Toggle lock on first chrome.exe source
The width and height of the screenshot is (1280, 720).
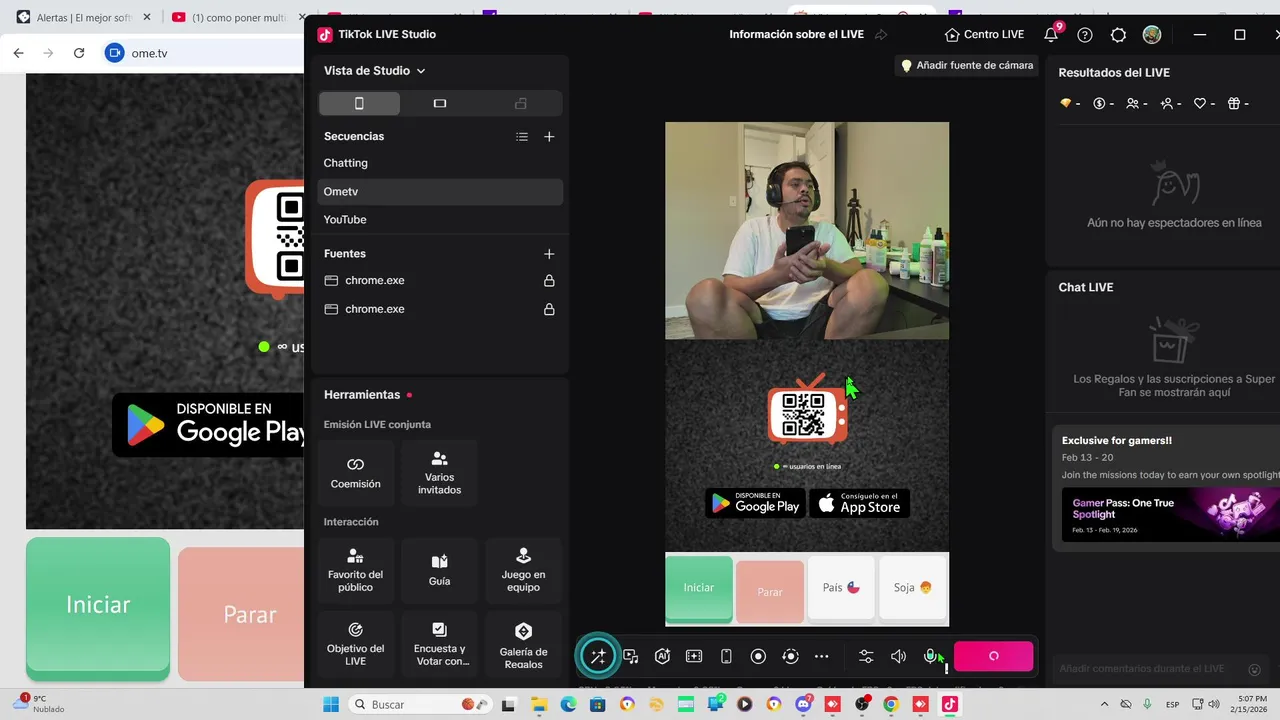(549, 281)
